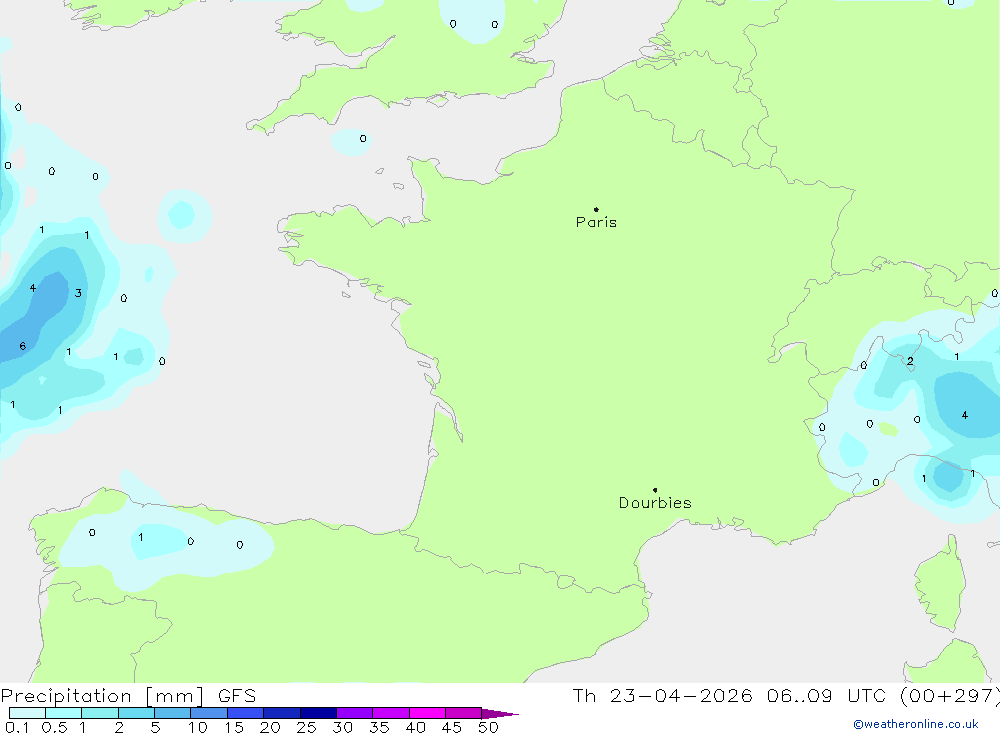
Task: Click the '6' precipitation value in Atlantic
Action: 22,346
